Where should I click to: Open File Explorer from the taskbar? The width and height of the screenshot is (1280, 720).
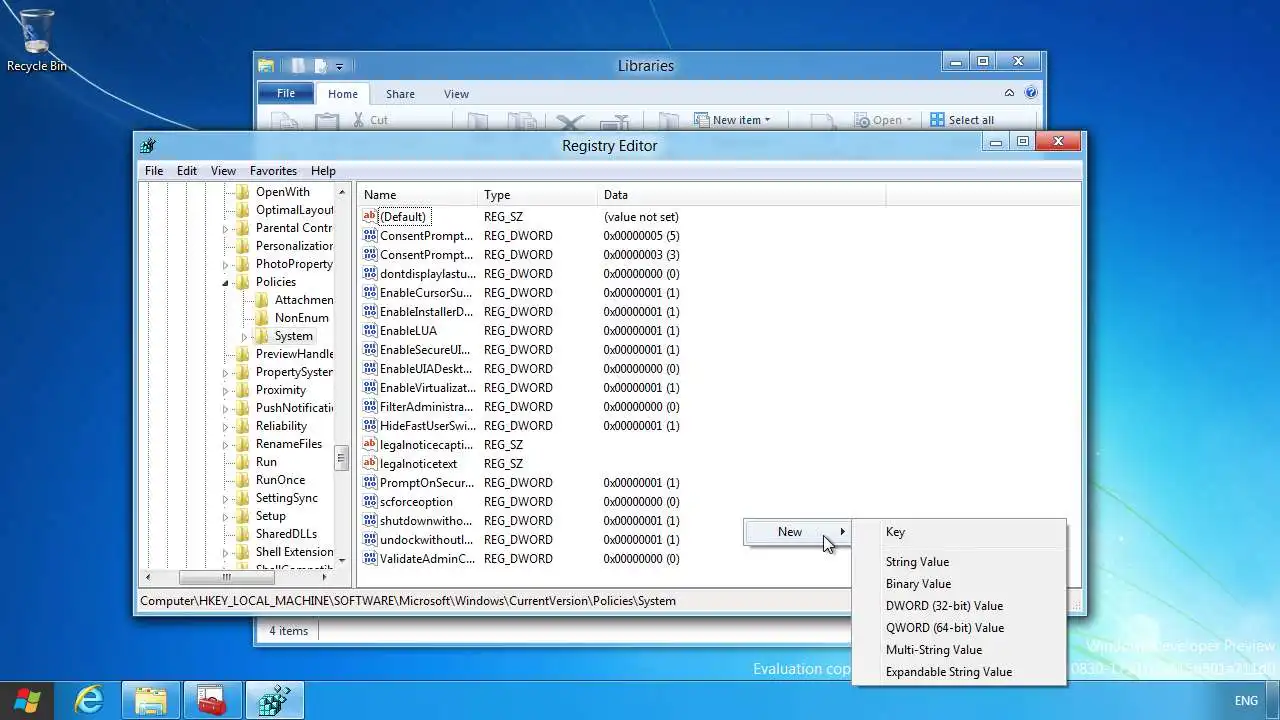coord(151,701)
